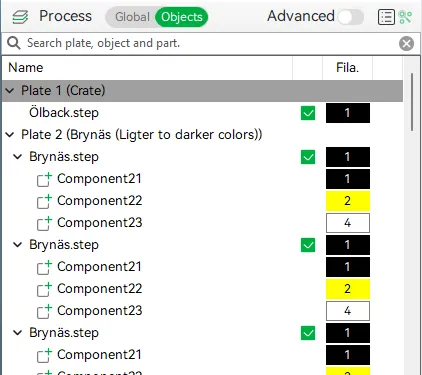Viewport: 422px width, 375px height.
Task: Open yellow filament 2 swatch of first Component22
Action: pos(348,201)
